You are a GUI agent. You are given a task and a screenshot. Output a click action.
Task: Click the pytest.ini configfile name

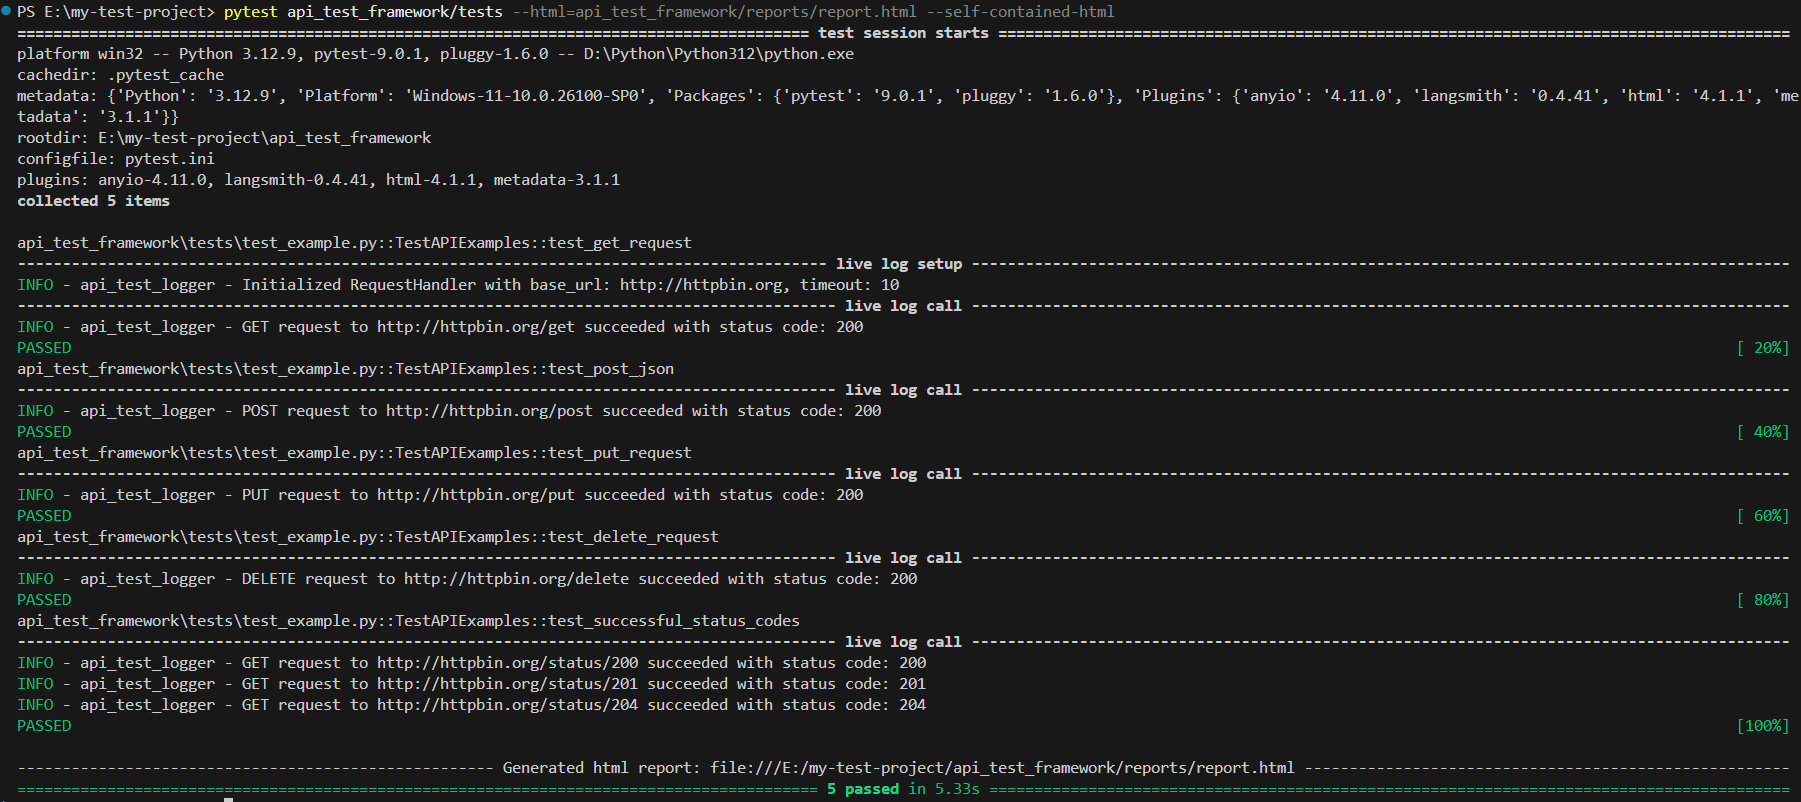169,159
